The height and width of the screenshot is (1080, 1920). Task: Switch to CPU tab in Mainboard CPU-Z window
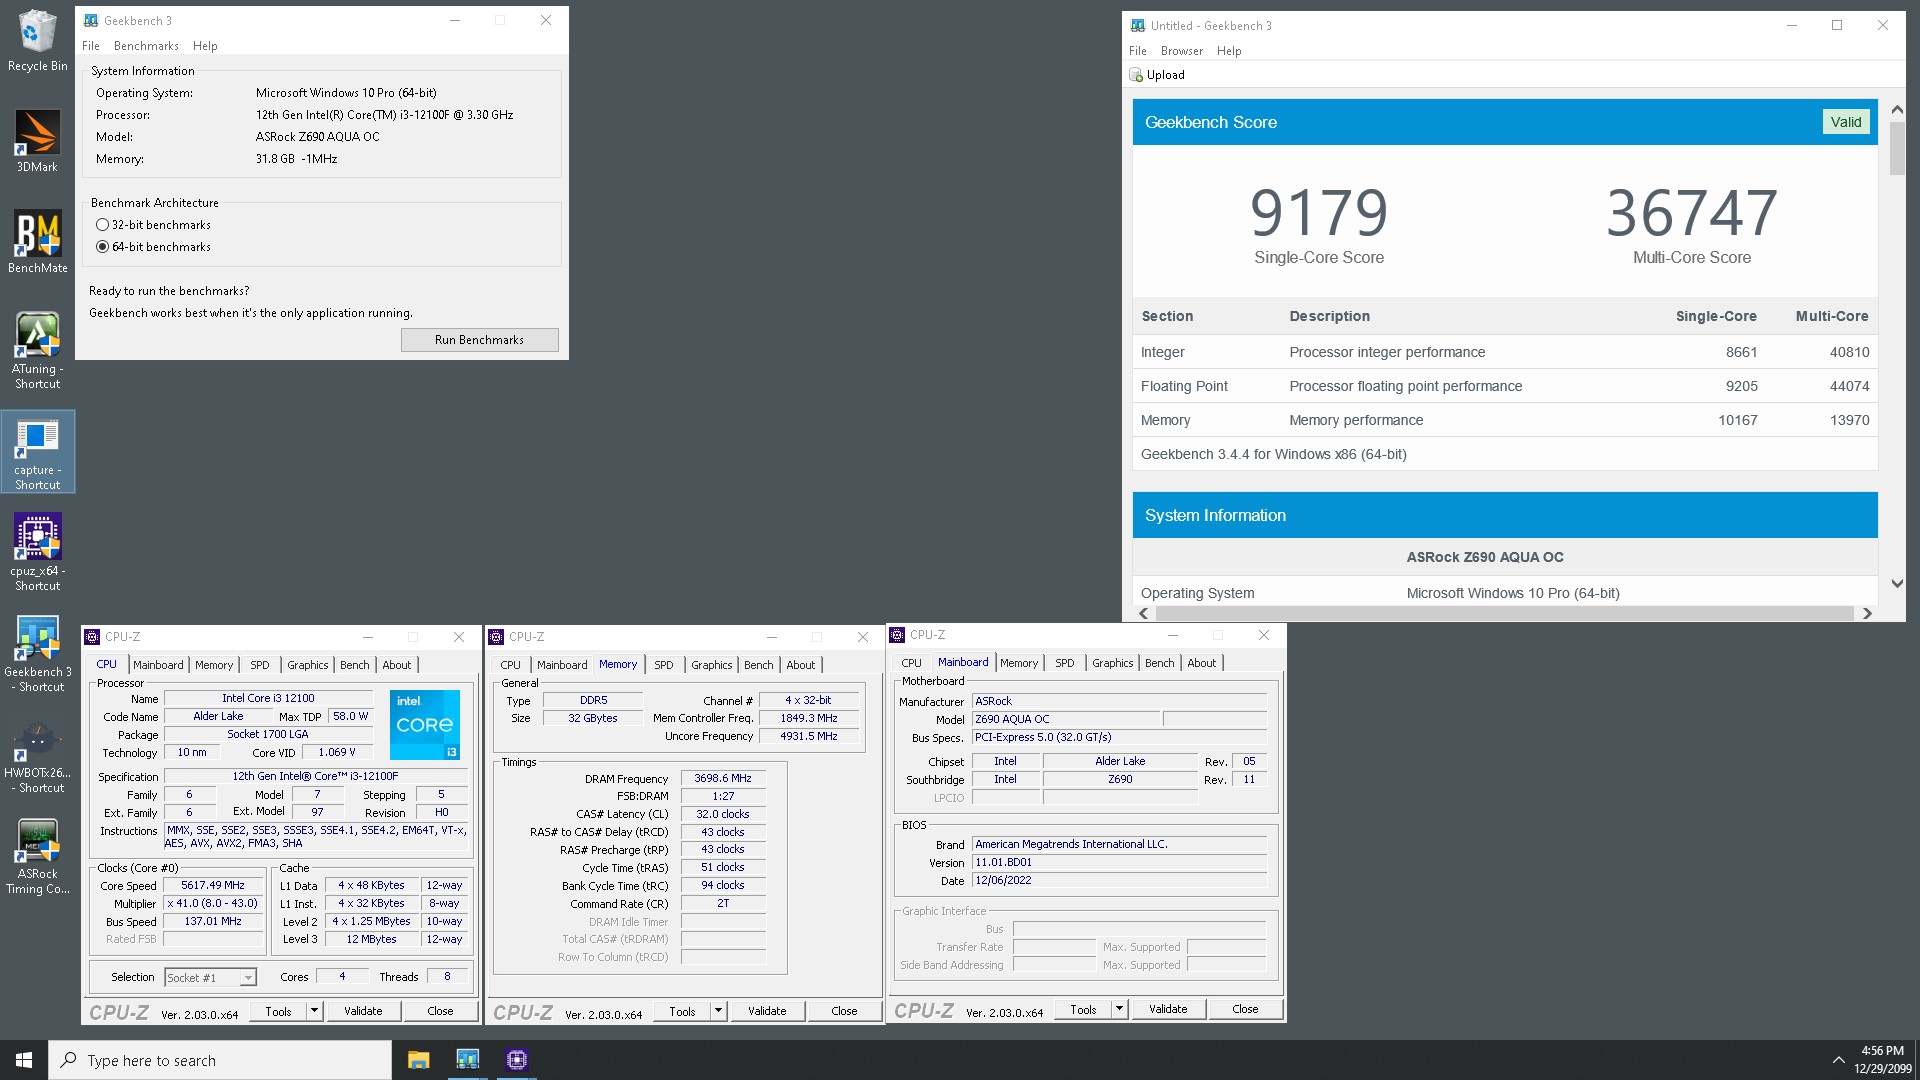tap(912, 663)
